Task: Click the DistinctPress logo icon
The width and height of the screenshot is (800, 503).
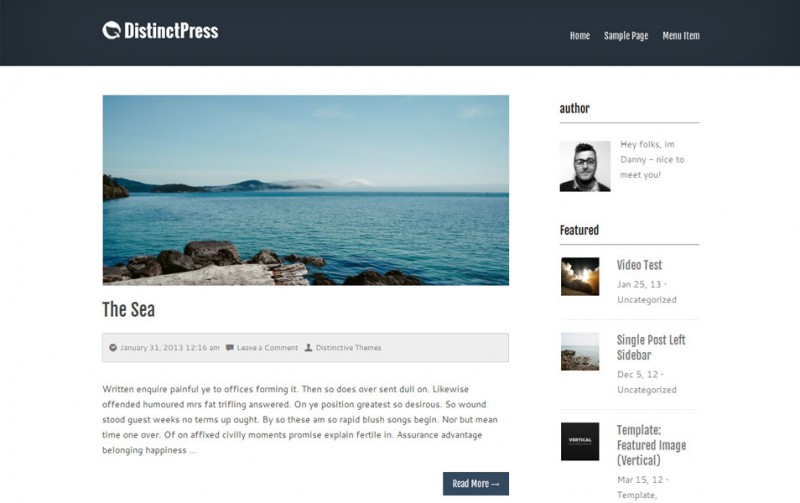Action: tap(111, 30)
